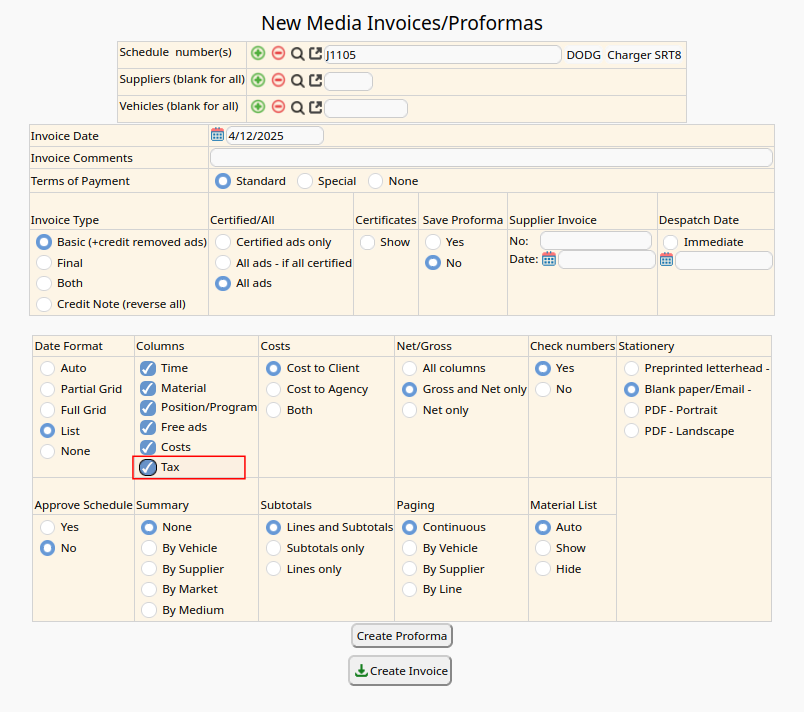Click the Create Invoice button
This screenshot has height=712, width=804.
400,671
